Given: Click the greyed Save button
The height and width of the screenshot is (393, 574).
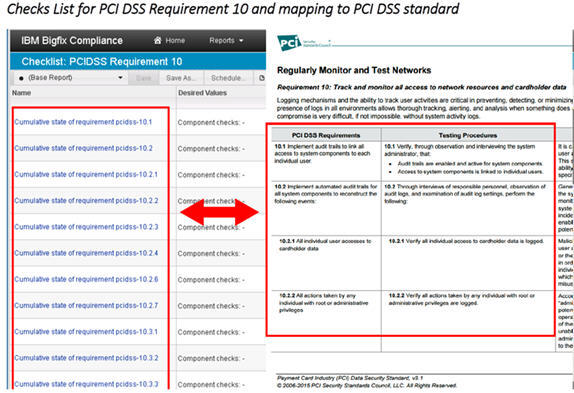Looking at the screenshot, I should pos(144,78).
